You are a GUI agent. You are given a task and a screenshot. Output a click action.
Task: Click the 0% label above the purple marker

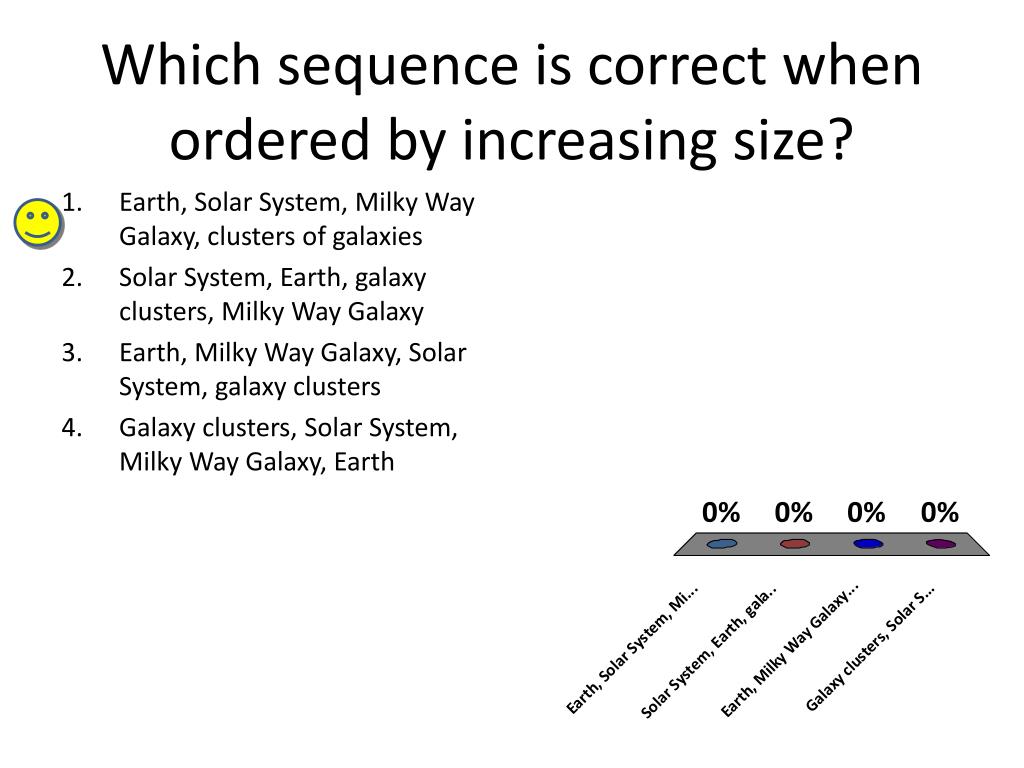940,513
